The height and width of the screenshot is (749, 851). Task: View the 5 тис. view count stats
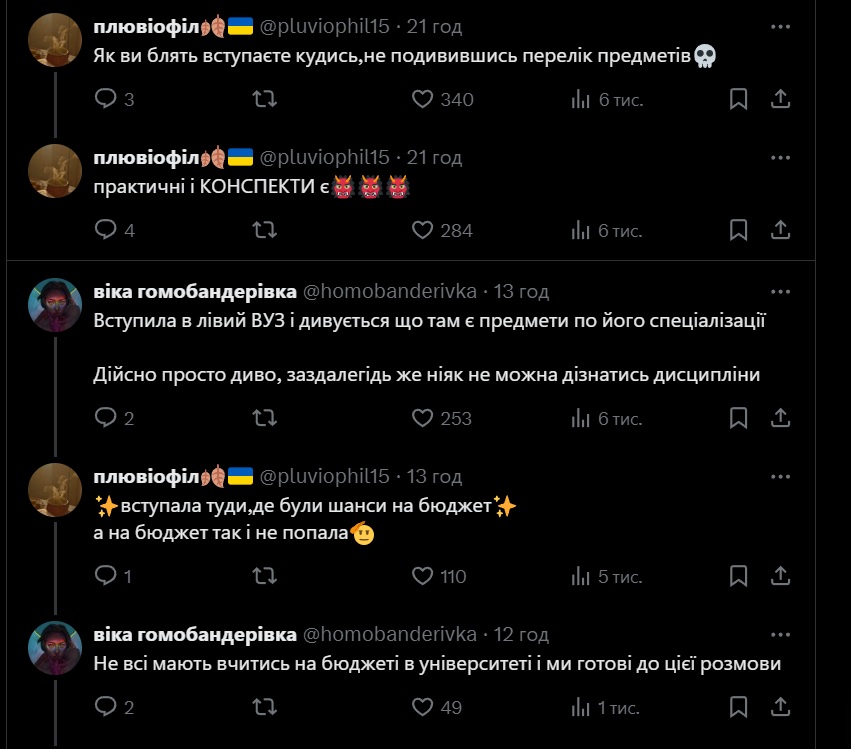point(606,576)
